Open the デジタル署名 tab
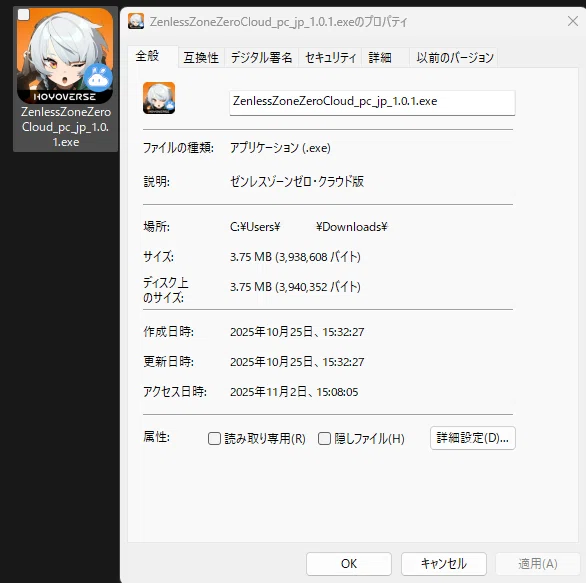Screen dimensions: 586x583 click(x=261, y=58)
